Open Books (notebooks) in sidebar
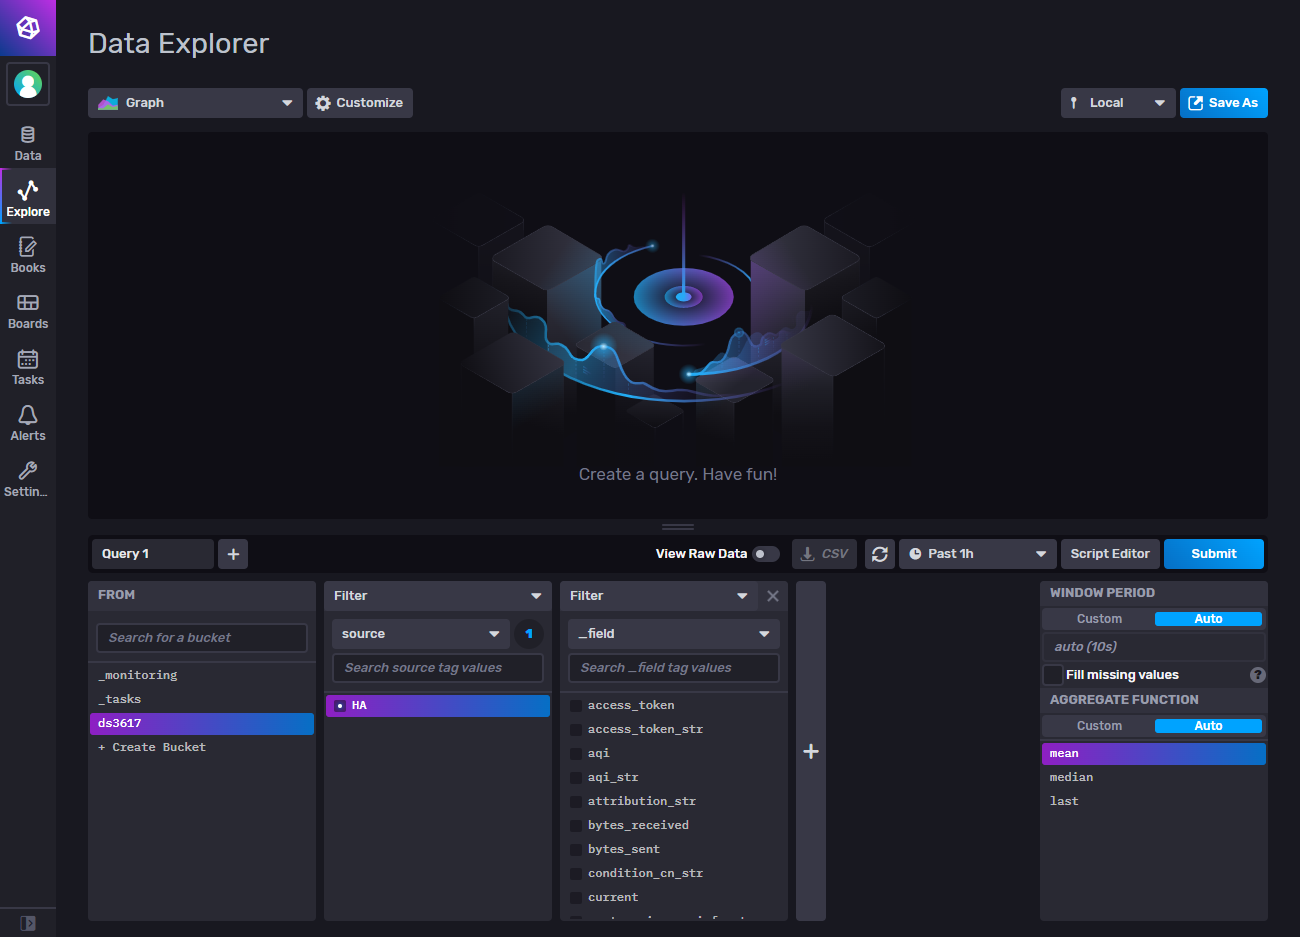Viewport: 1300px width, 937px height. click(28, 255)
